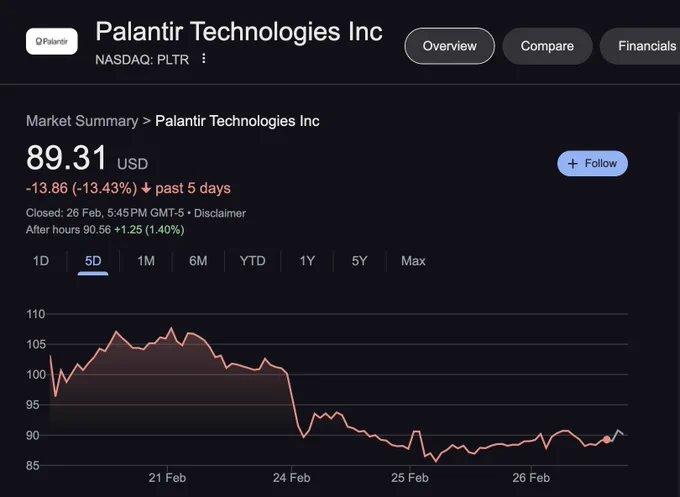The width and height of the screenshot is (680, 497).
Task: Click the Palantir logo thumbnail
Action: (x=52, y=42)
